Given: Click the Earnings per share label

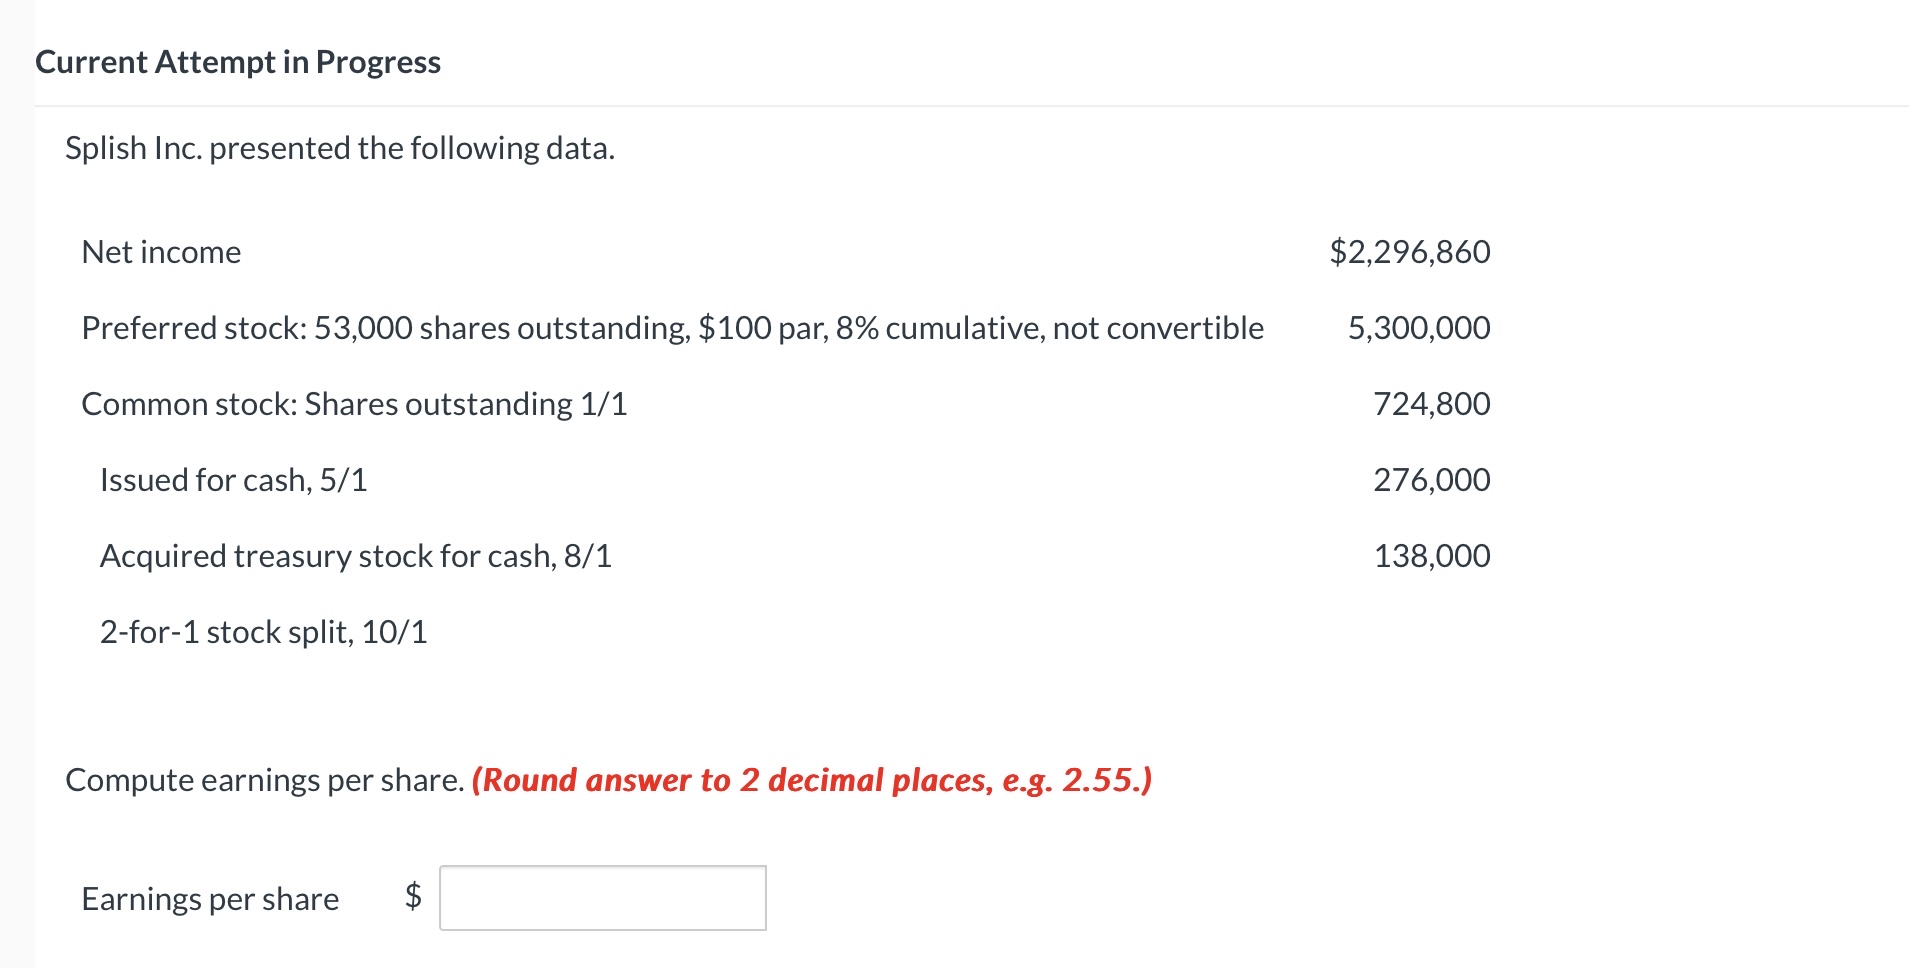Looking at the screenshot, I should click(210, 899).
